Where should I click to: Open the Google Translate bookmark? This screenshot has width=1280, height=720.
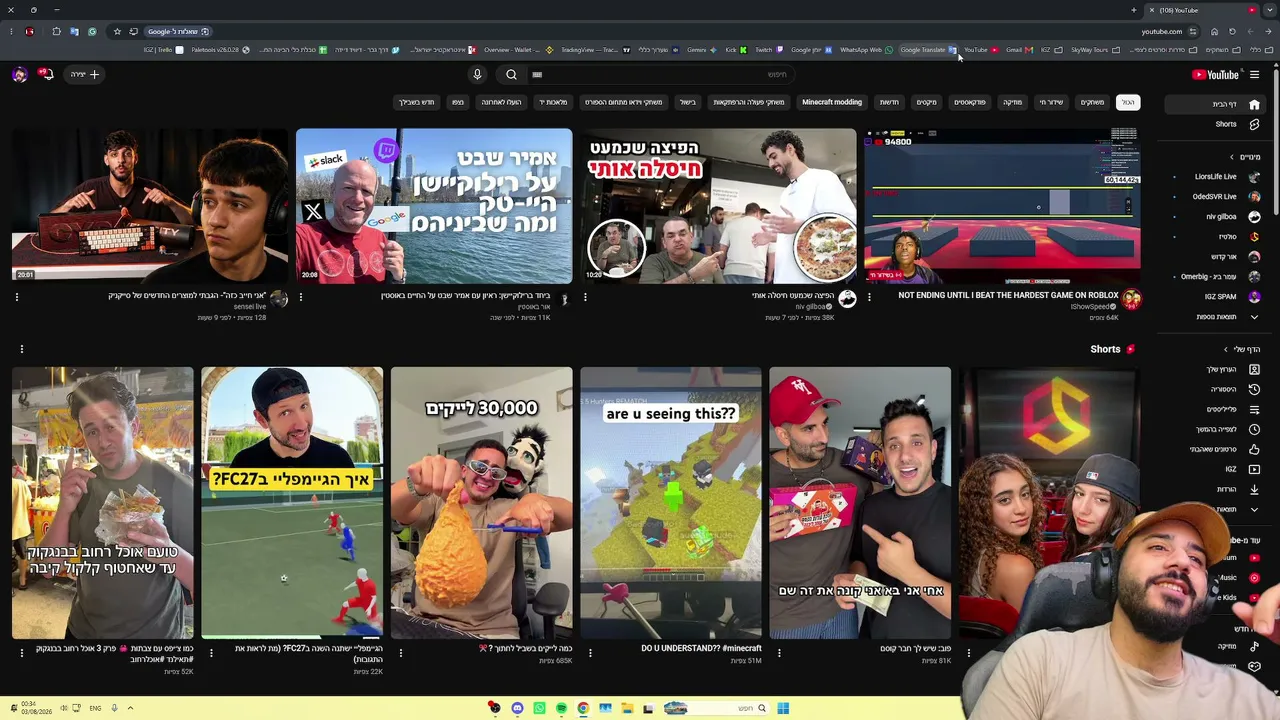pos(928,50)
